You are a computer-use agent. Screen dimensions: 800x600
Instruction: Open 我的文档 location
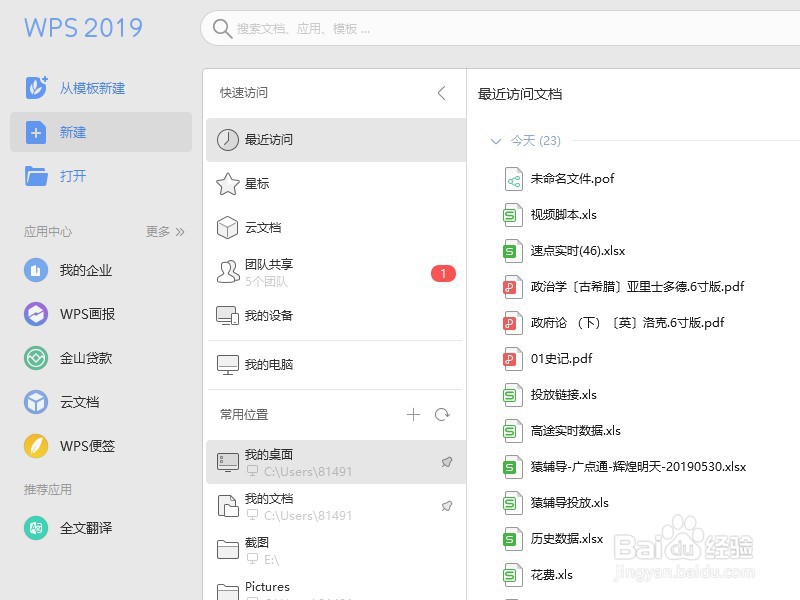pyautogui.click(x=336, y=506)
